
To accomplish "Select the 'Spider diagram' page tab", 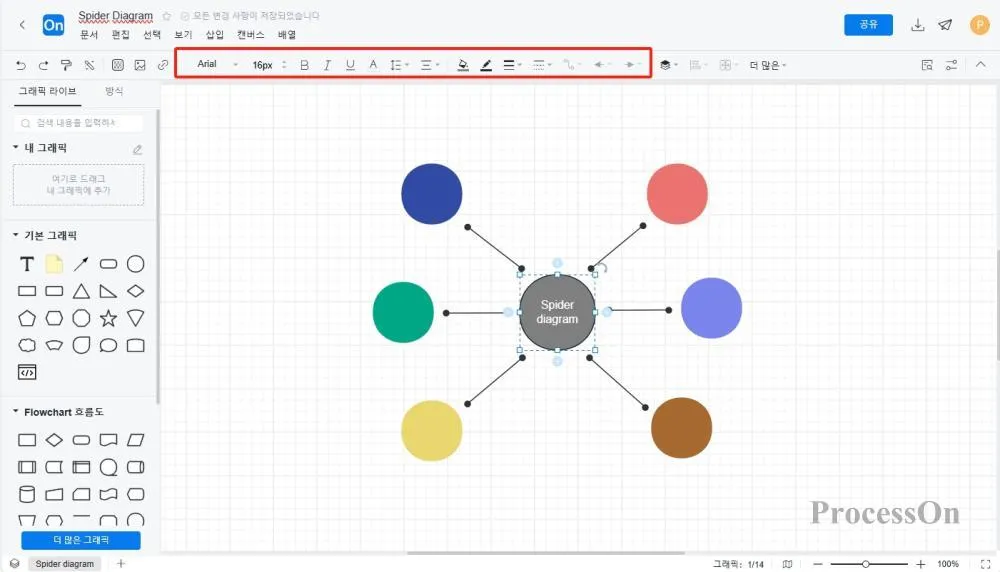I will (x=64, y=564).
